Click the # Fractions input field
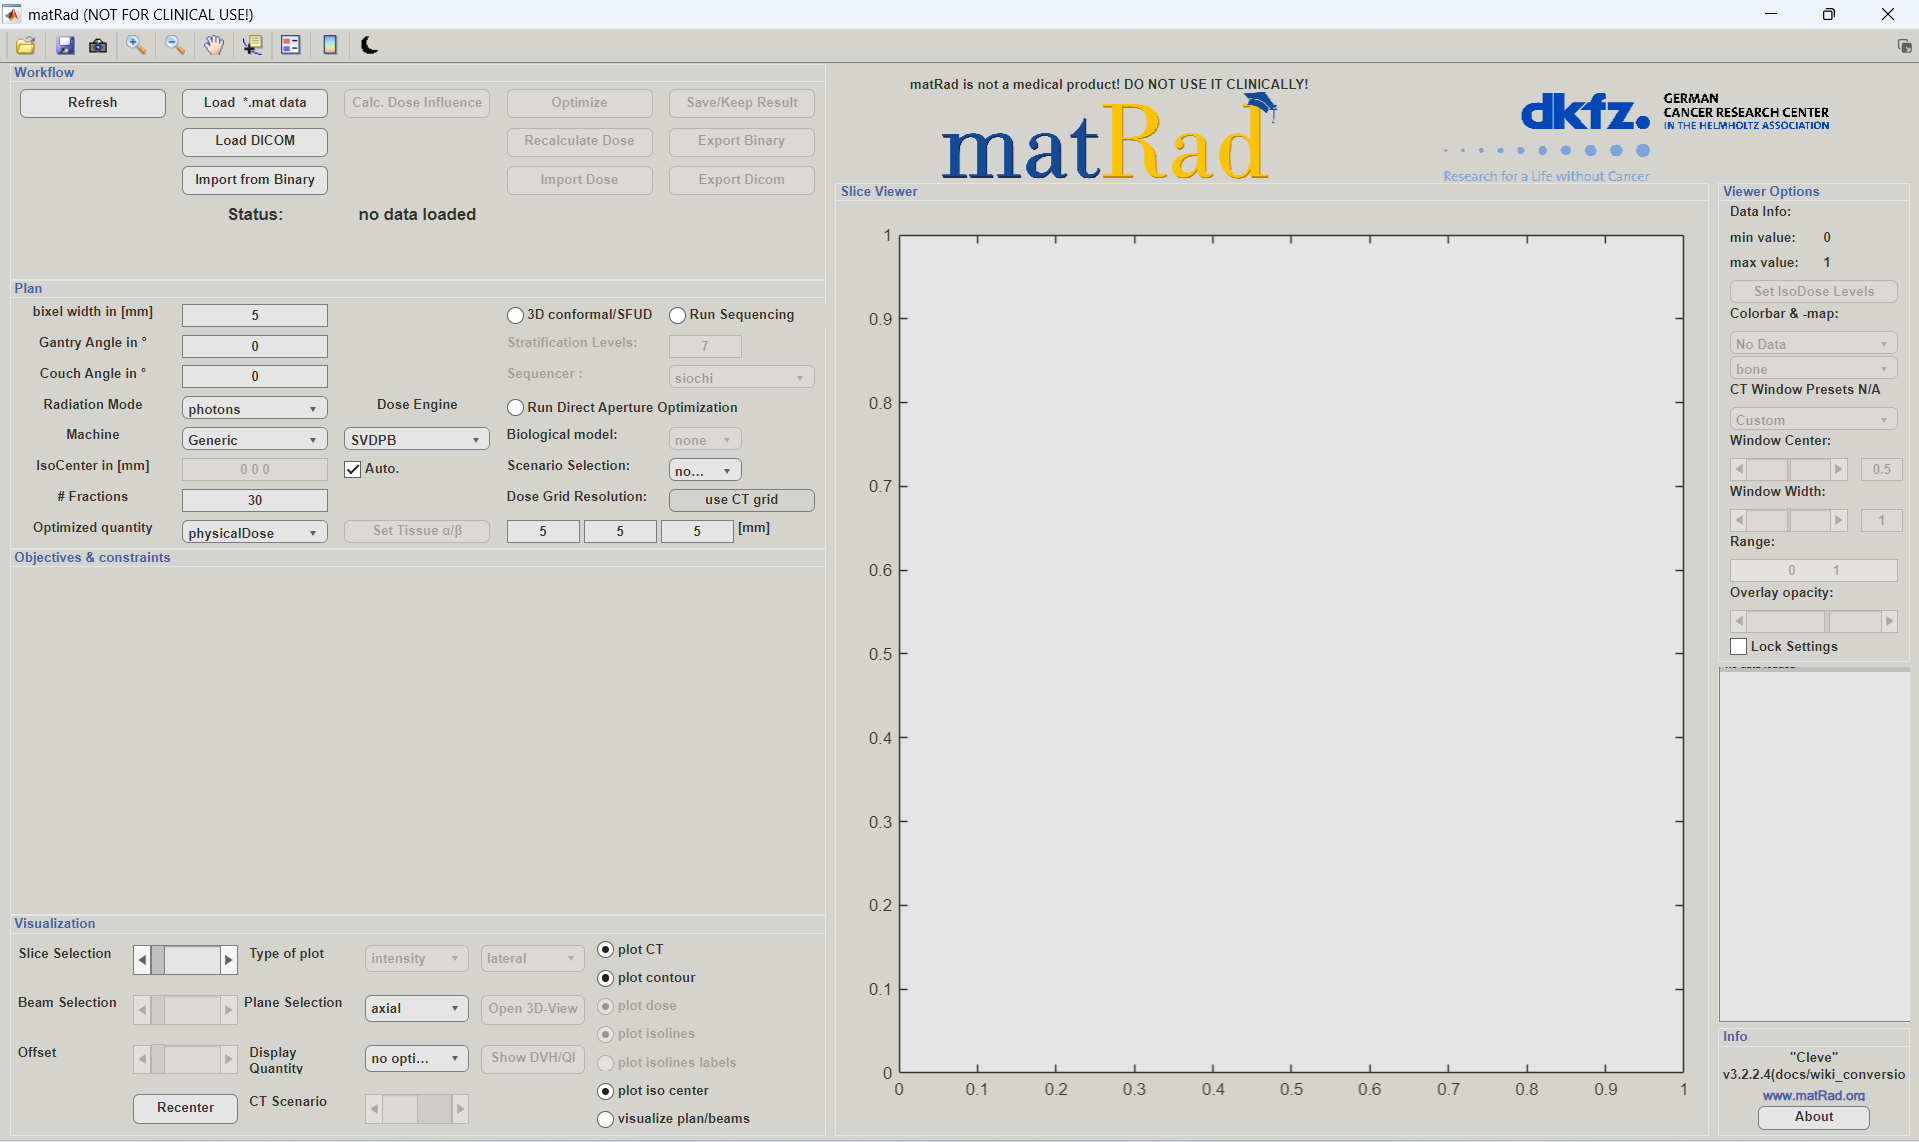 coord(254,501)
